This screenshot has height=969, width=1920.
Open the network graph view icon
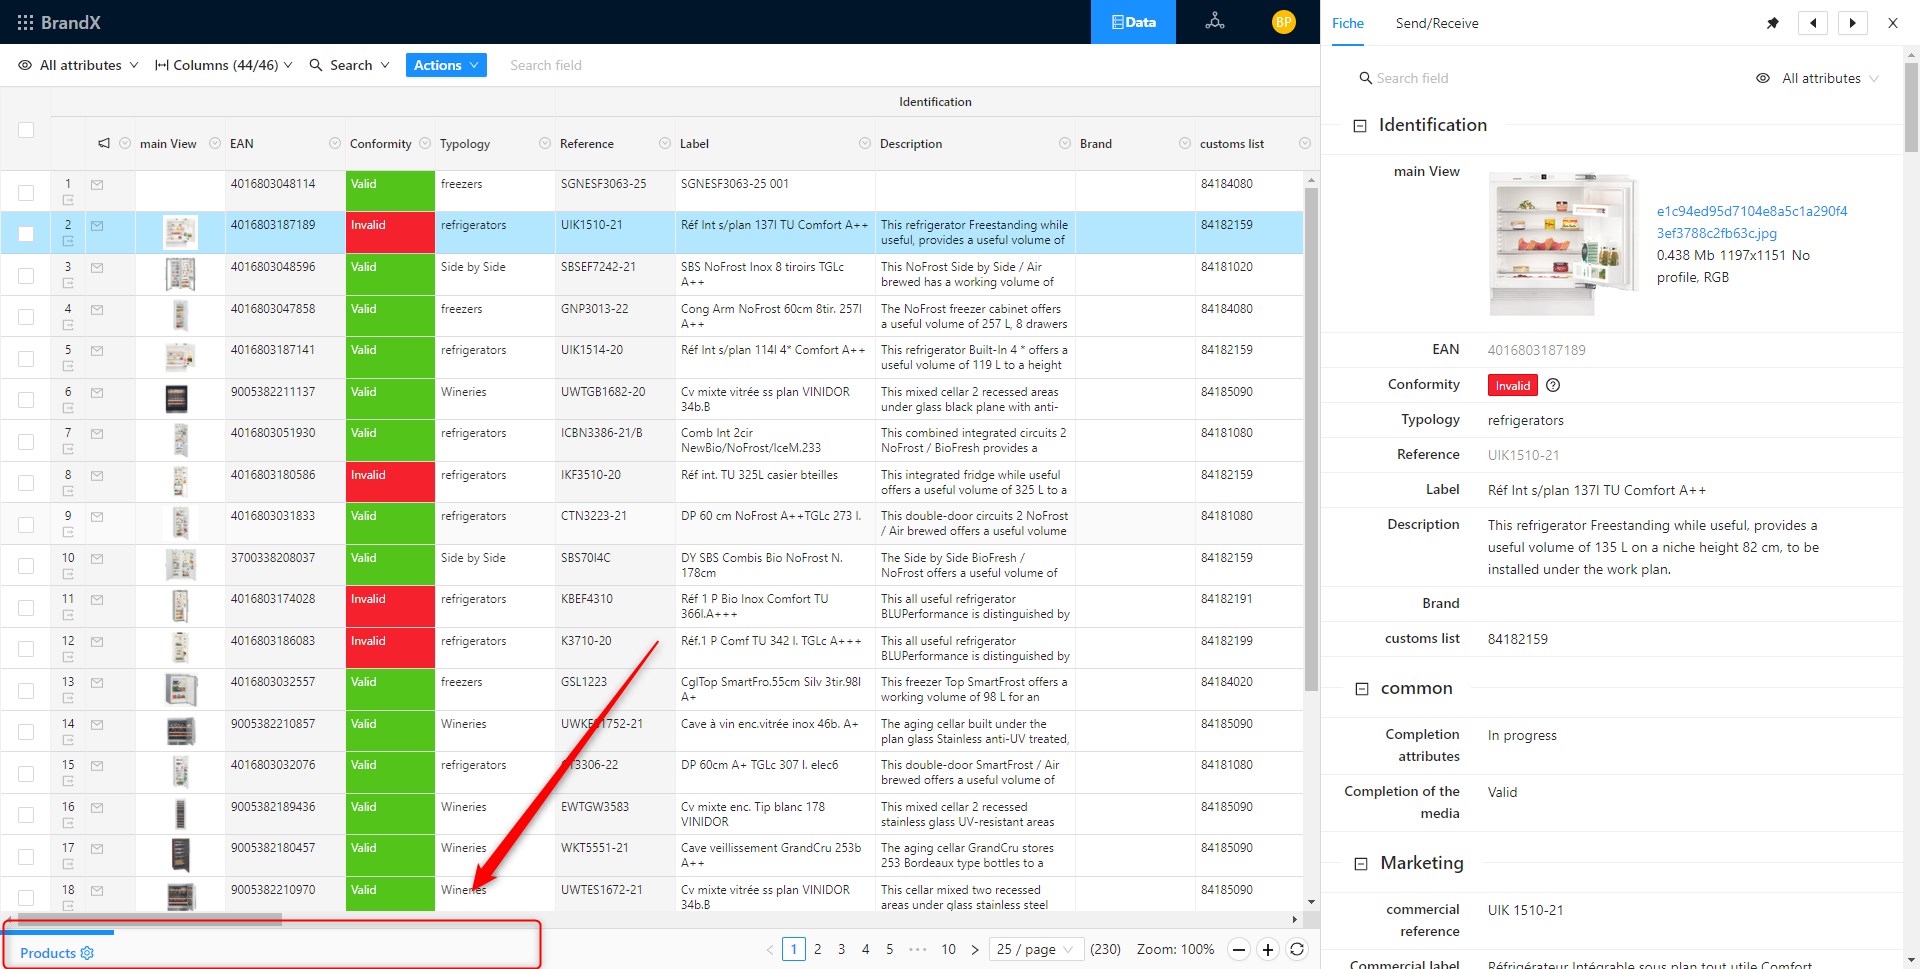pos(1215,21)
